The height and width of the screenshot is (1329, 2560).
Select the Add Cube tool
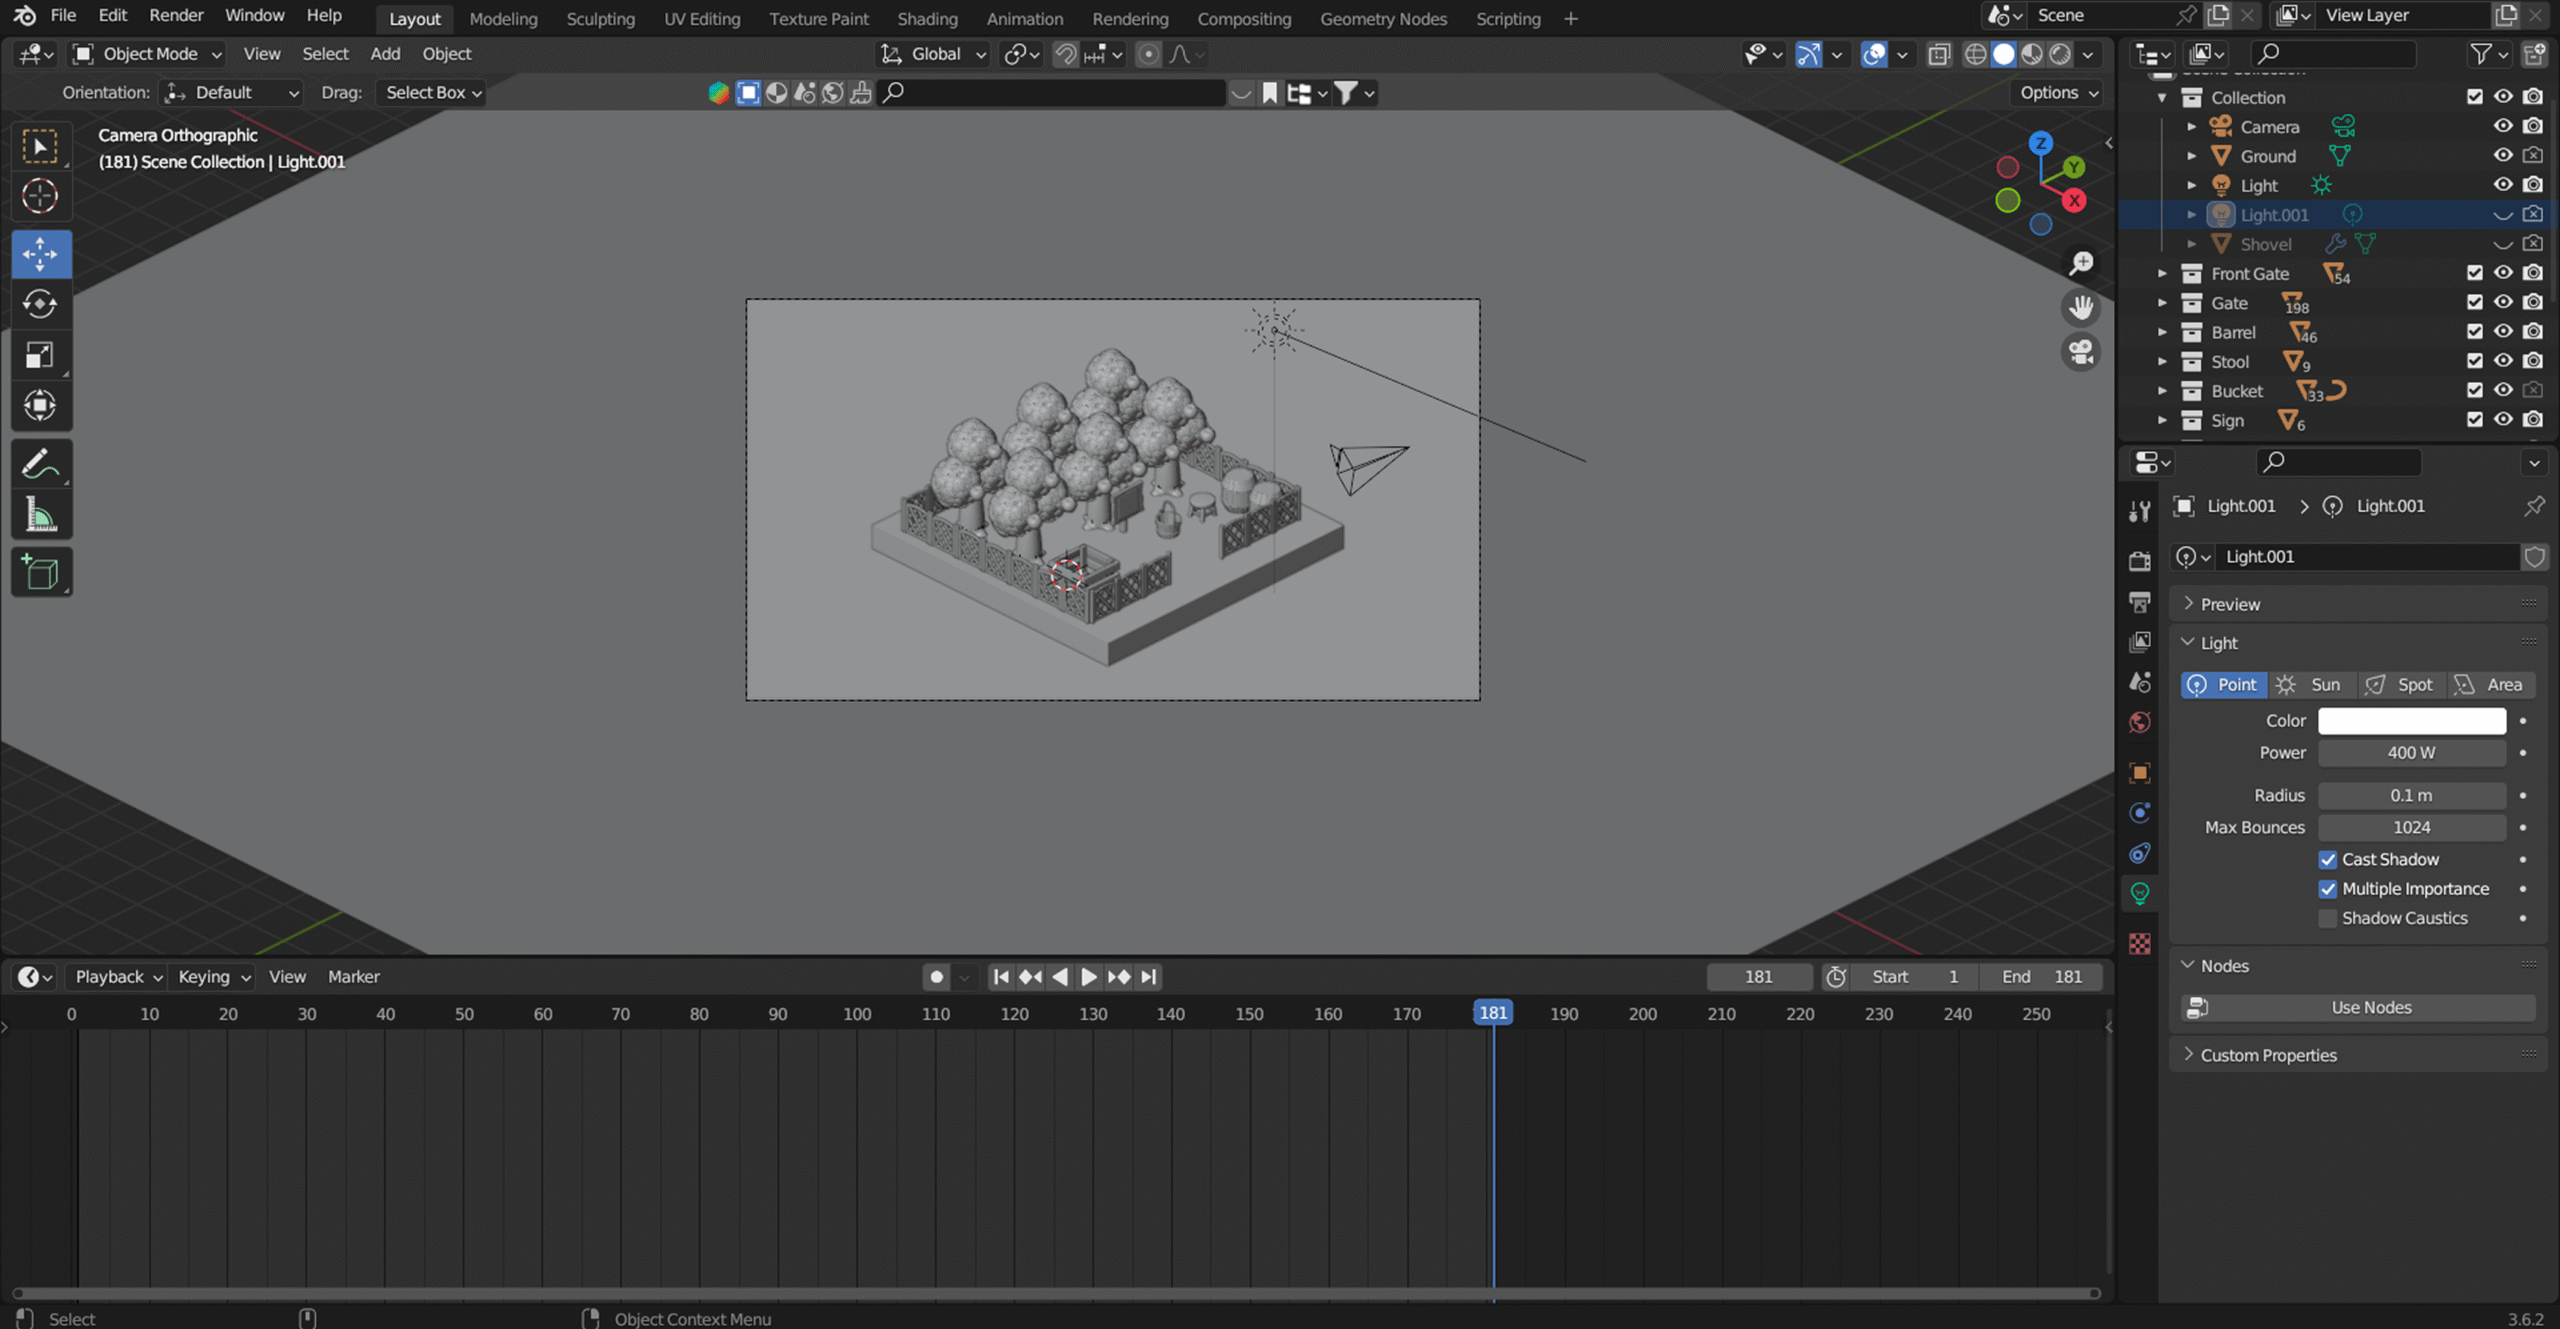tap(41, 573)
